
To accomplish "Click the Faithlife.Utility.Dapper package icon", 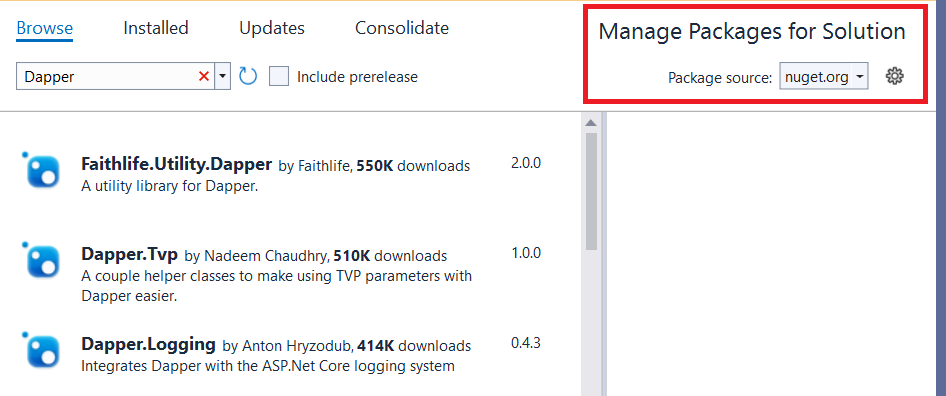I will tap(42, 171).
